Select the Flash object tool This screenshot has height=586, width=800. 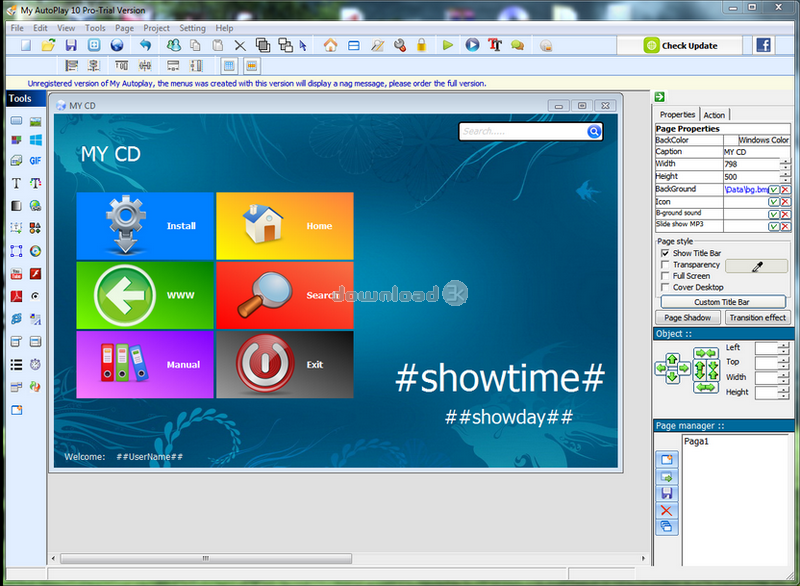coord(35,274)
